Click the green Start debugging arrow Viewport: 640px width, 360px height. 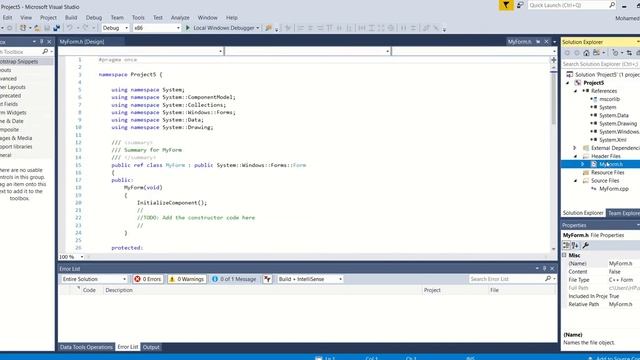[x=188, y=28]
